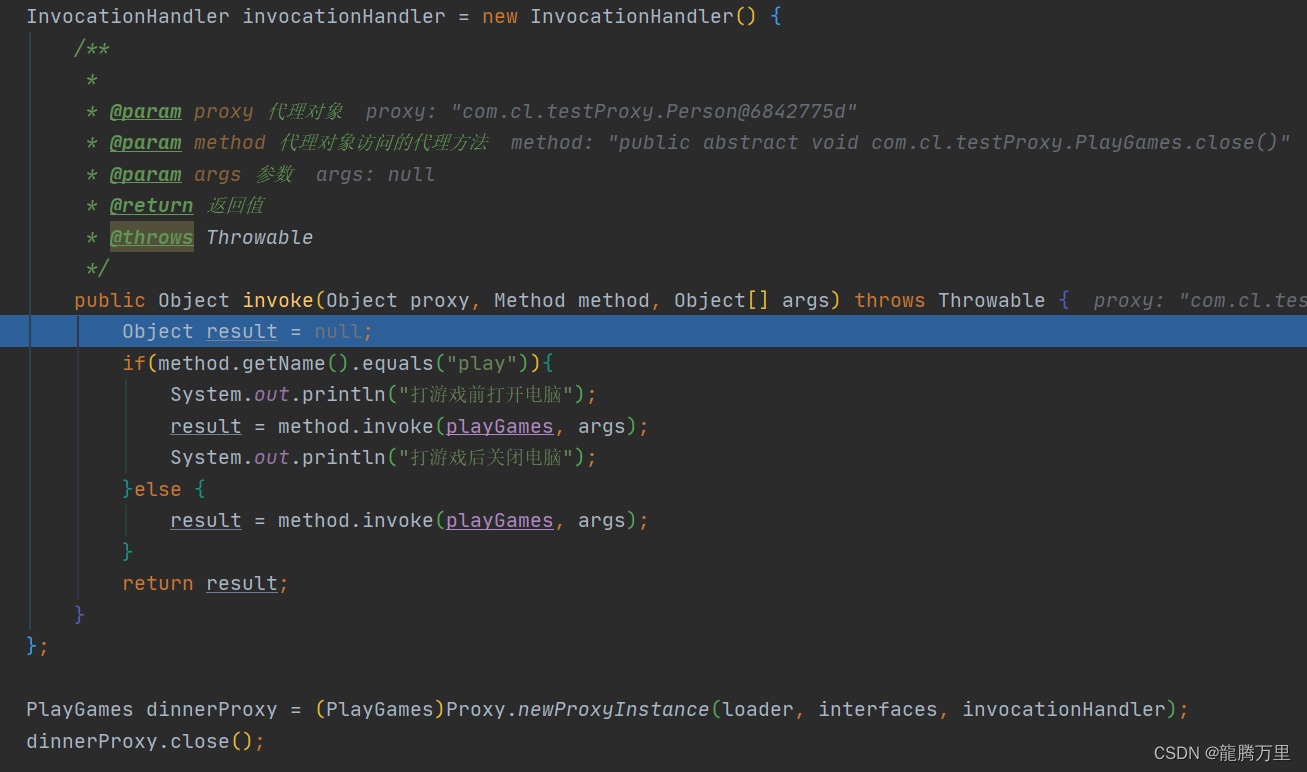Click the "打游戏后关闭电脑" string literal
The width and height of the screenshot is (1307, 772).
click(486, 457)
